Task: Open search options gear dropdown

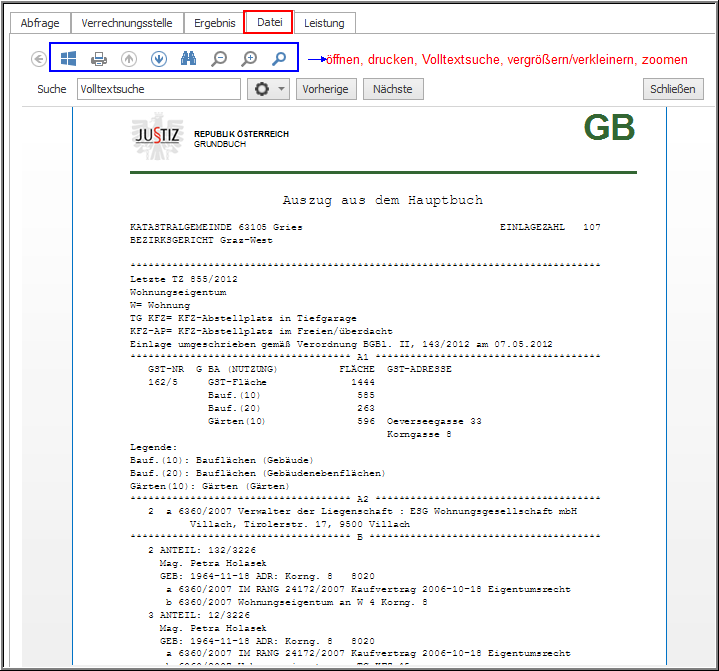Action: pyautogui.click(x=268, y=89)
